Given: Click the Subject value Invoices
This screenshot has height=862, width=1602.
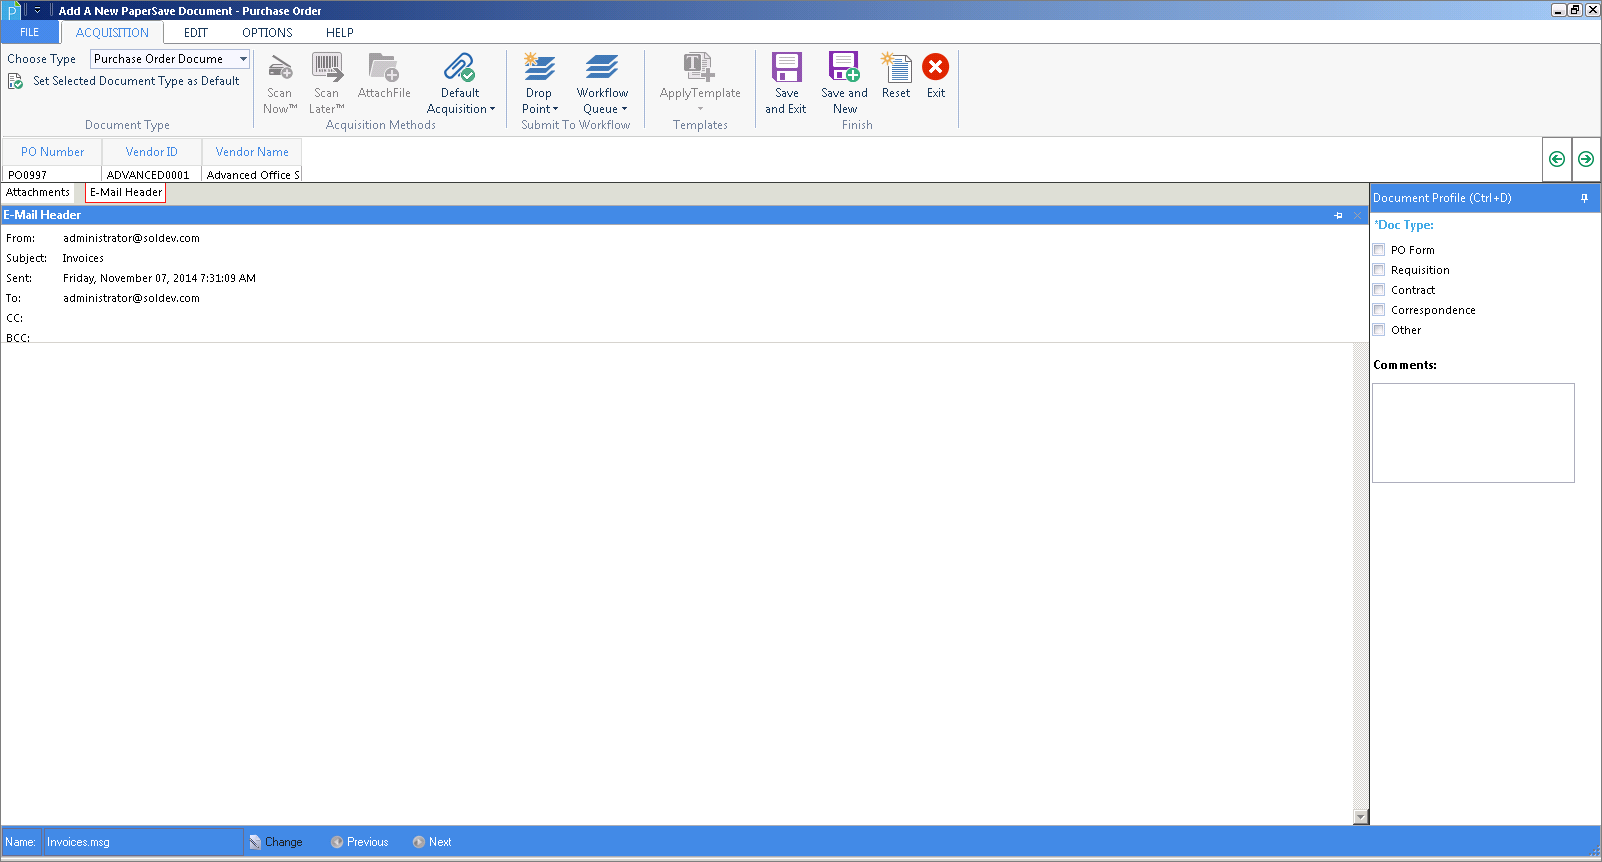Looking at the screenshot, I should point(83,258).
